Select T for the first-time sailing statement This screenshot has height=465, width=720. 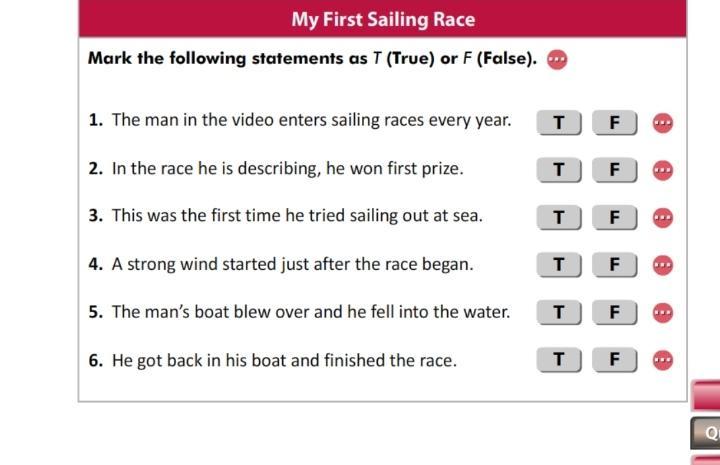[559, 217]
